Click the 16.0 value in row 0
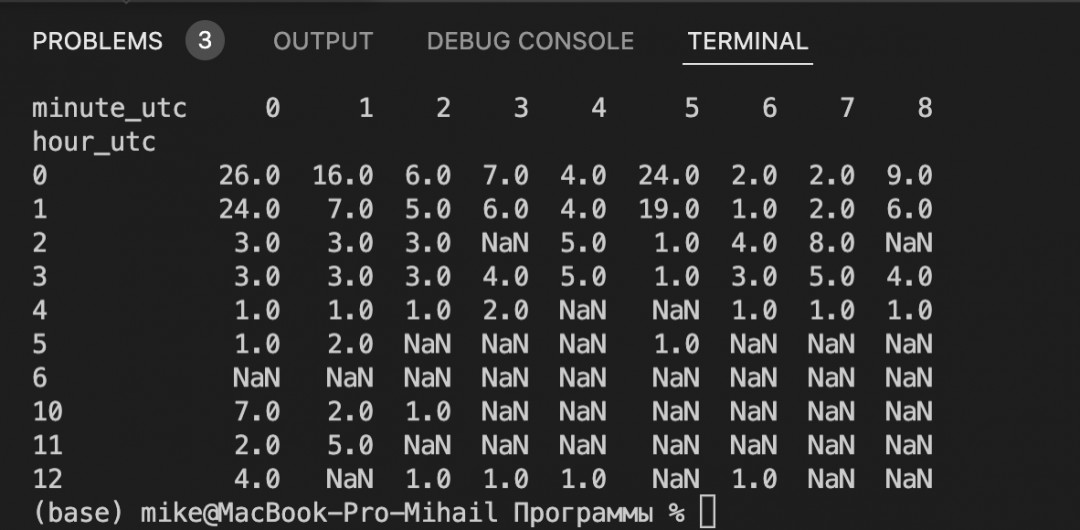This screenshot has height=530, width=1080. point(342,176)
